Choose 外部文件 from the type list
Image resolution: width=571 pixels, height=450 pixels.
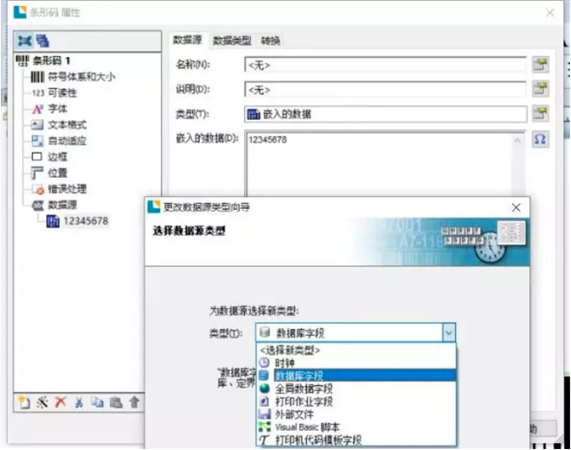click(x=356, y=414)
